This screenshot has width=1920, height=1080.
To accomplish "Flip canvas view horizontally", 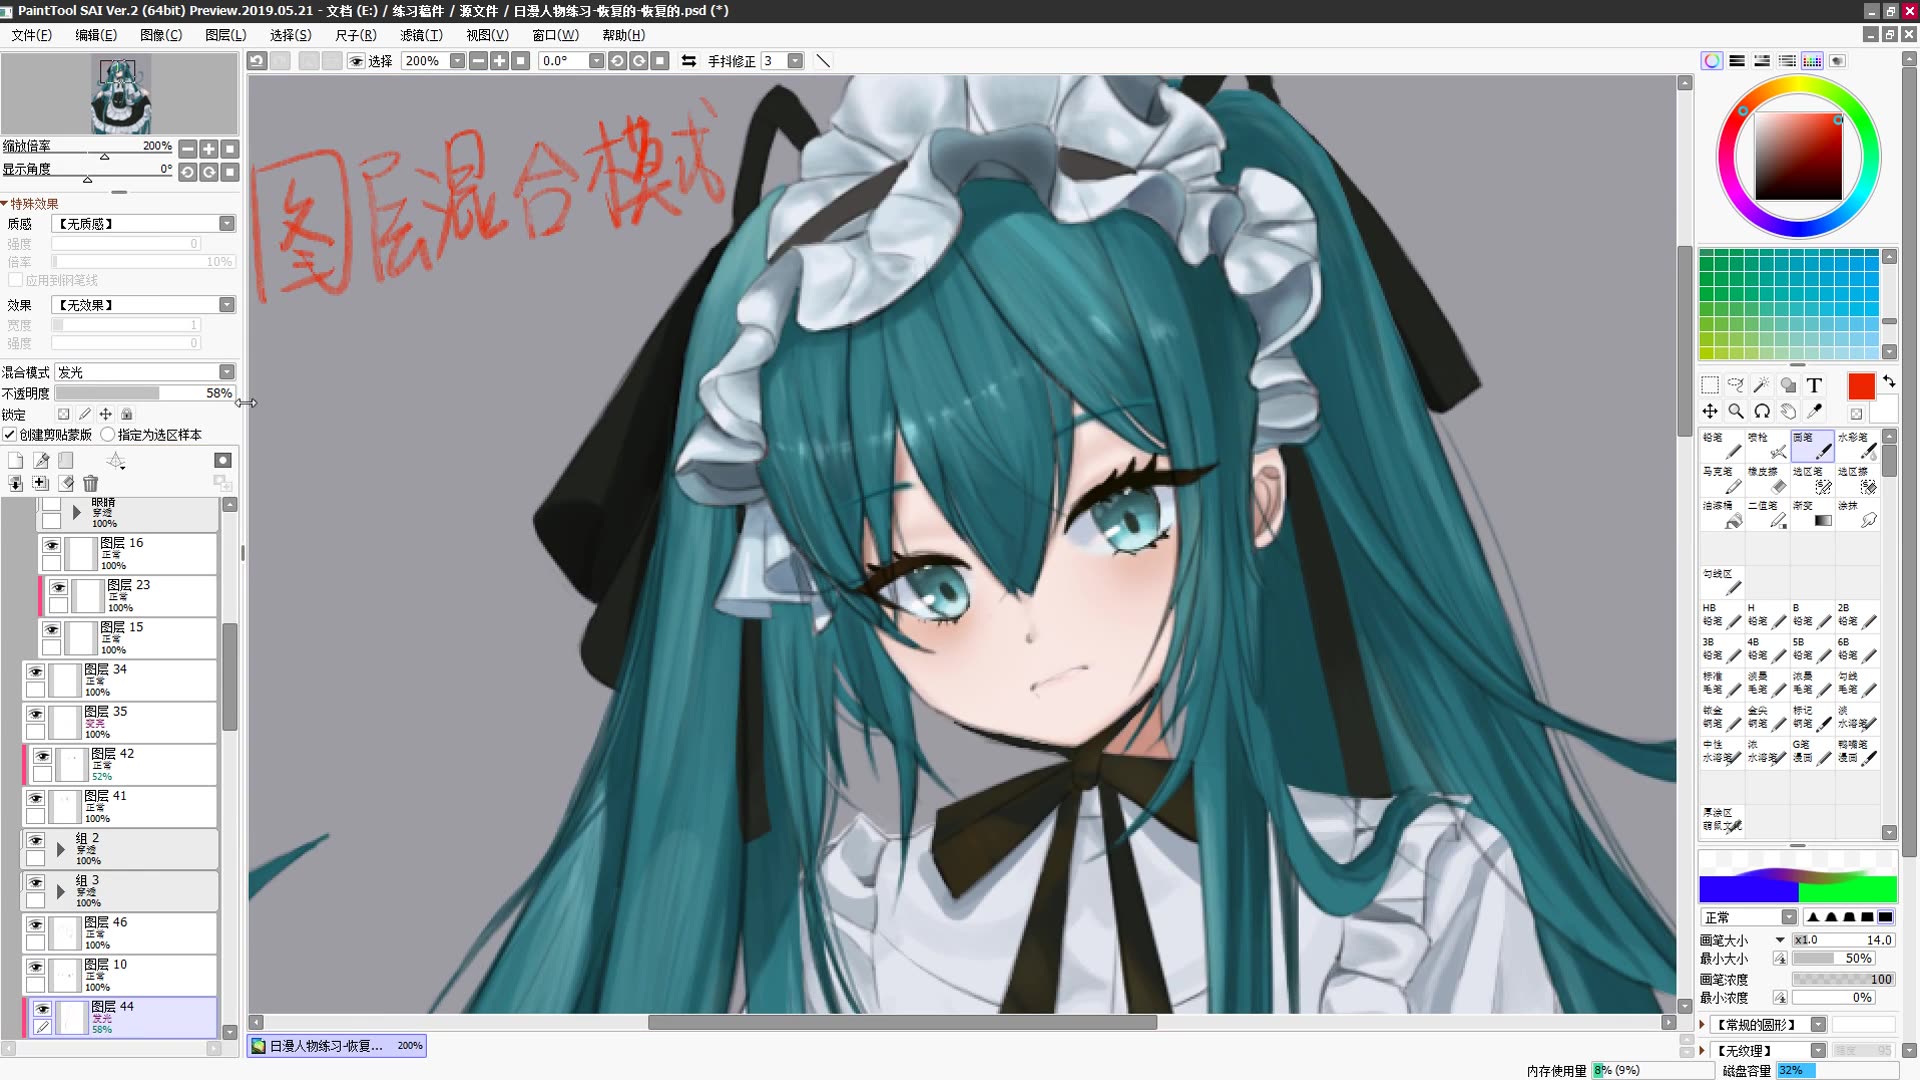I will 689,61.
